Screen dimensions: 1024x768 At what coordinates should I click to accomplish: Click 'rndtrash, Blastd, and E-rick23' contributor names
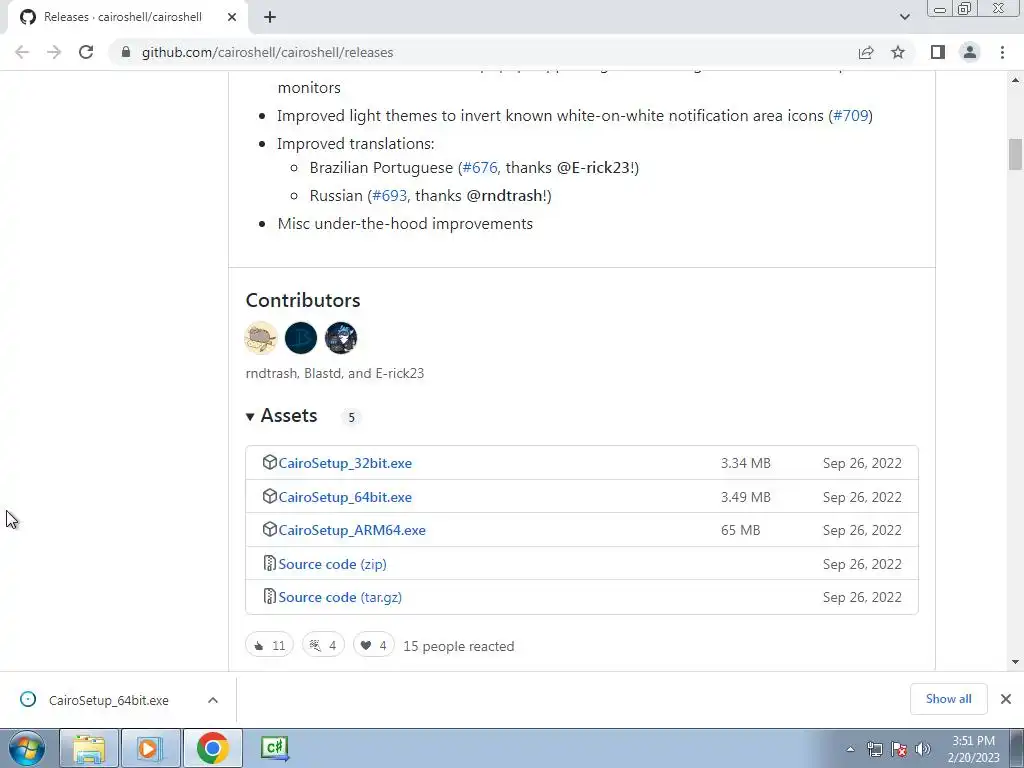tap(335, 374)
